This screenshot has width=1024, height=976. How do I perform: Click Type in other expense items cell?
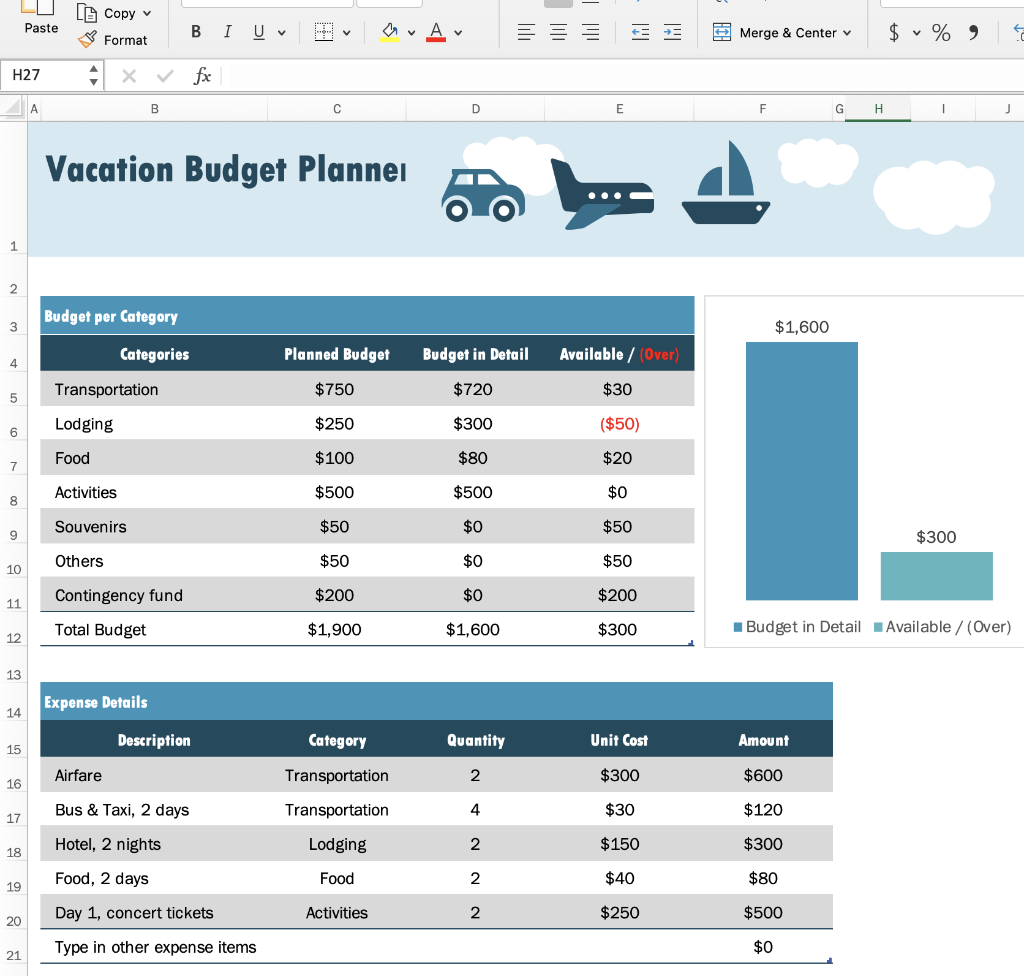155,947
